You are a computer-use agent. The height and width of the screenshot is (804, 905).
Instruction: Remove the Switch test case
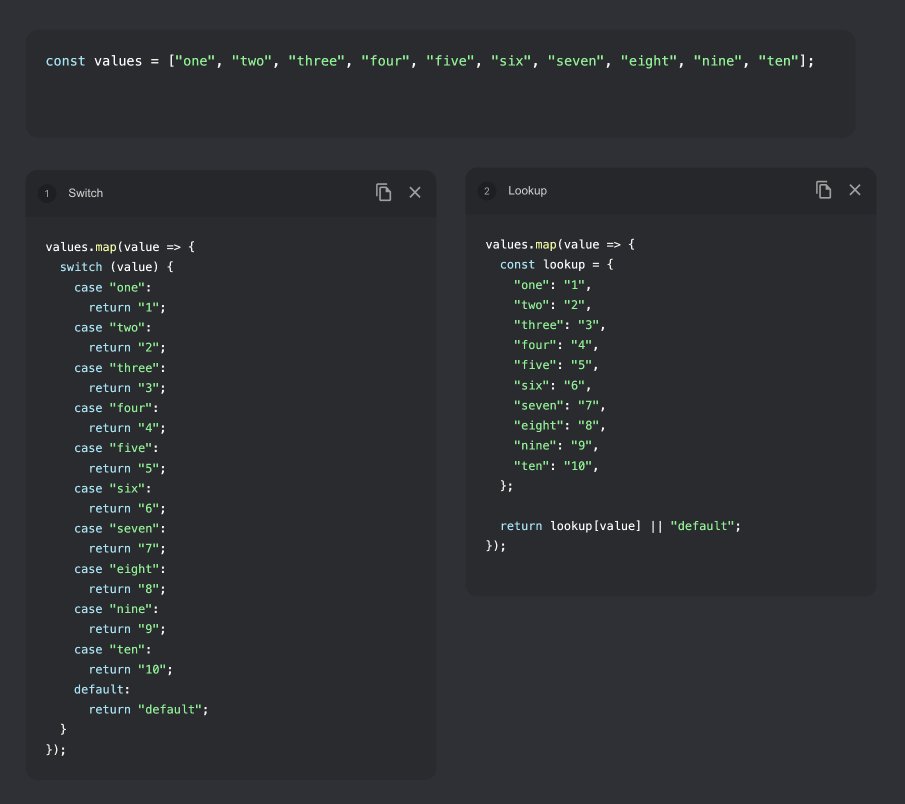coord(415,192)
